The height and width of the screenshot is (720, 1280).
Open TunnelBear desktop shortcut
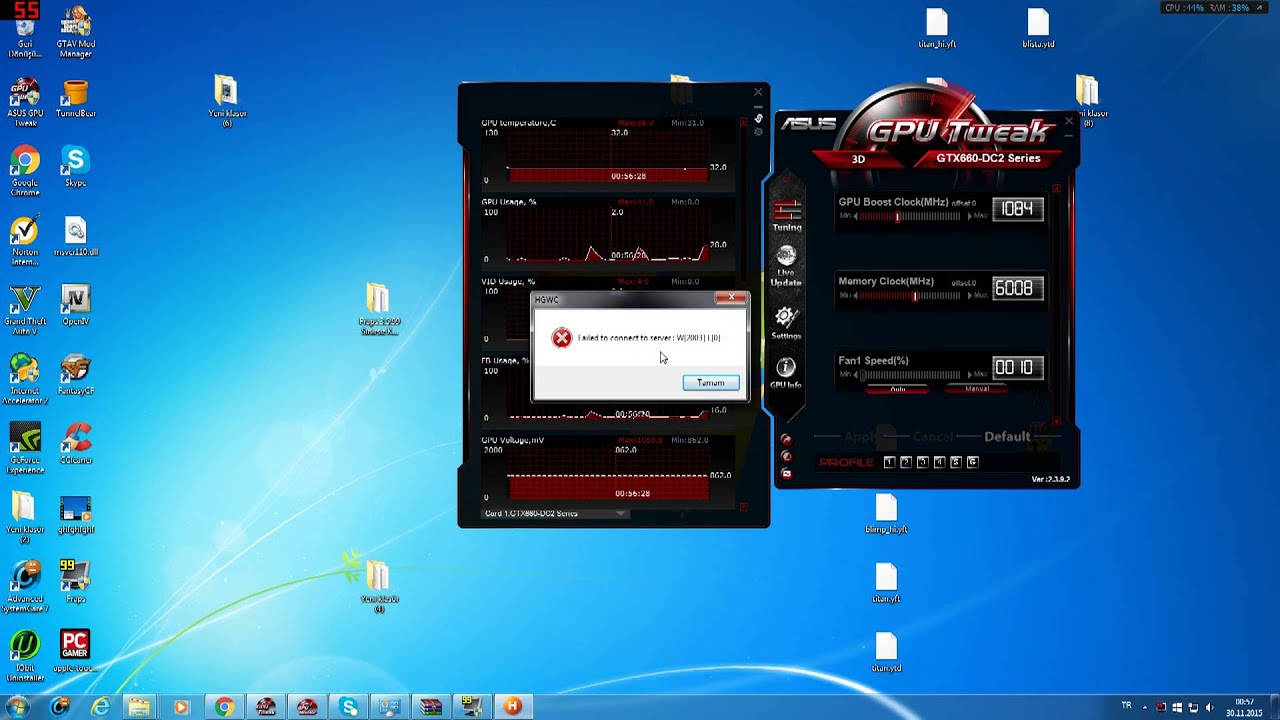pyautogui.click(x=75, y=99)
